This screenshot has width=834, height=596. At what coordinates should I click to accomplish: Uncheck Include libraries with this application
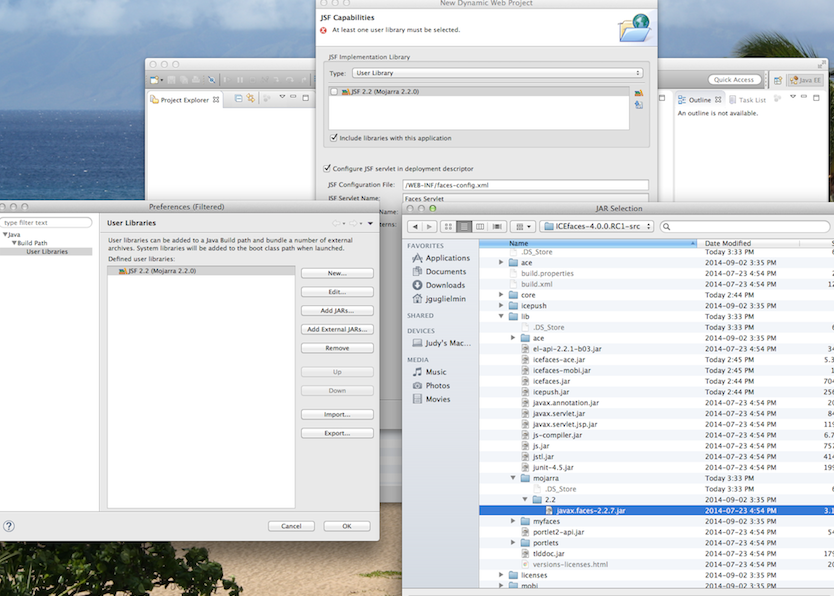334,138
